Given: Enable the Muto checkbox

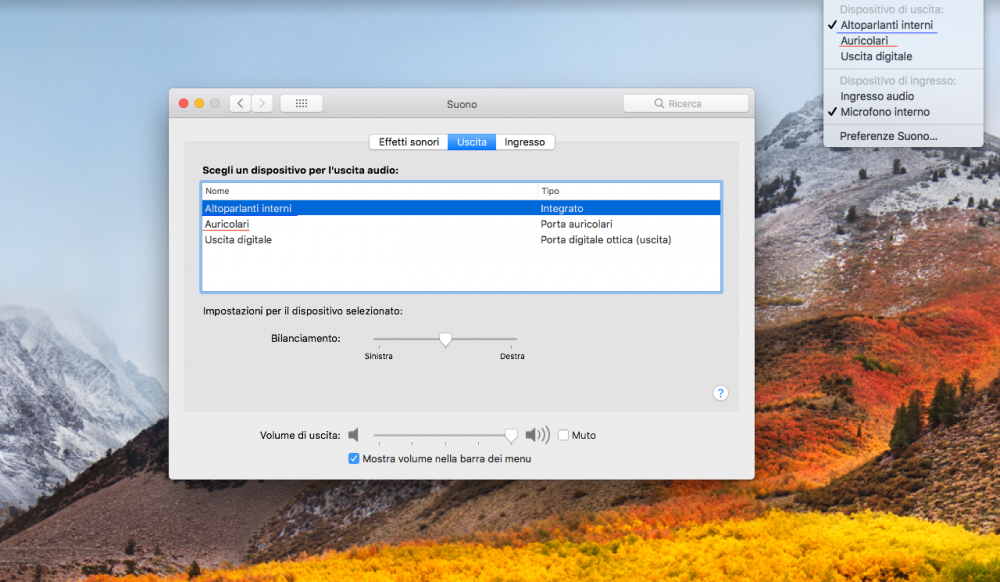Looking at the screenshot, I should coord(563,435).
